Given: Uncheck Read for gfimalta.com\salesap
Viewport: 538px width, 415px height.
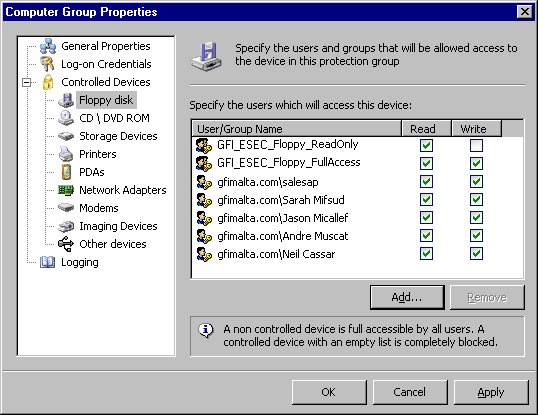Looking at the screenshot, I should [426, 181].
